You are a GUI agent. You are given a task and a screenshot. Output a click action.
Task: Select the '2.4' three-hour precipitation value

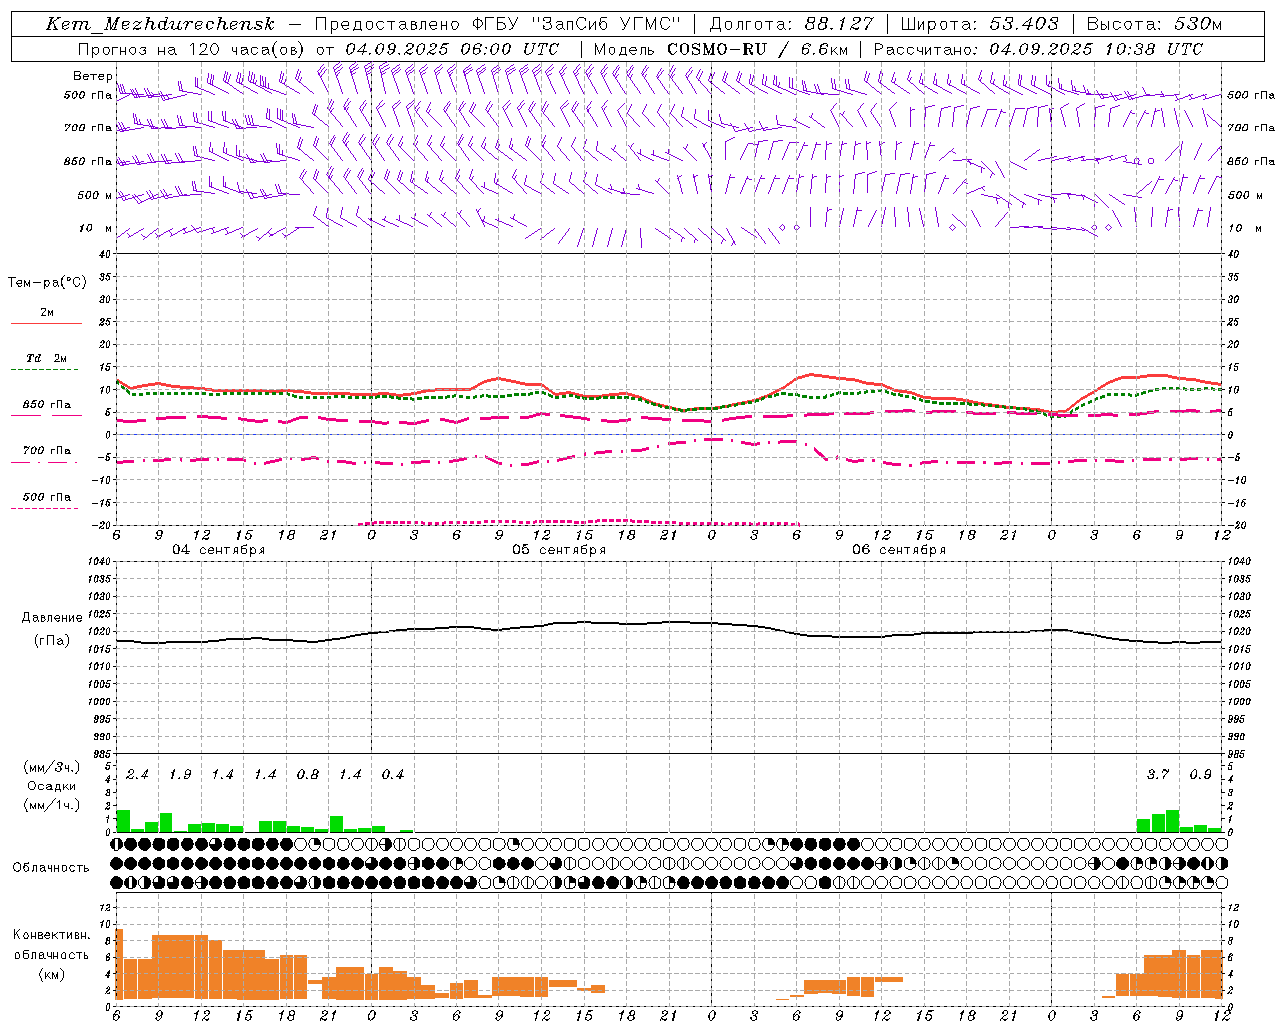137,775
